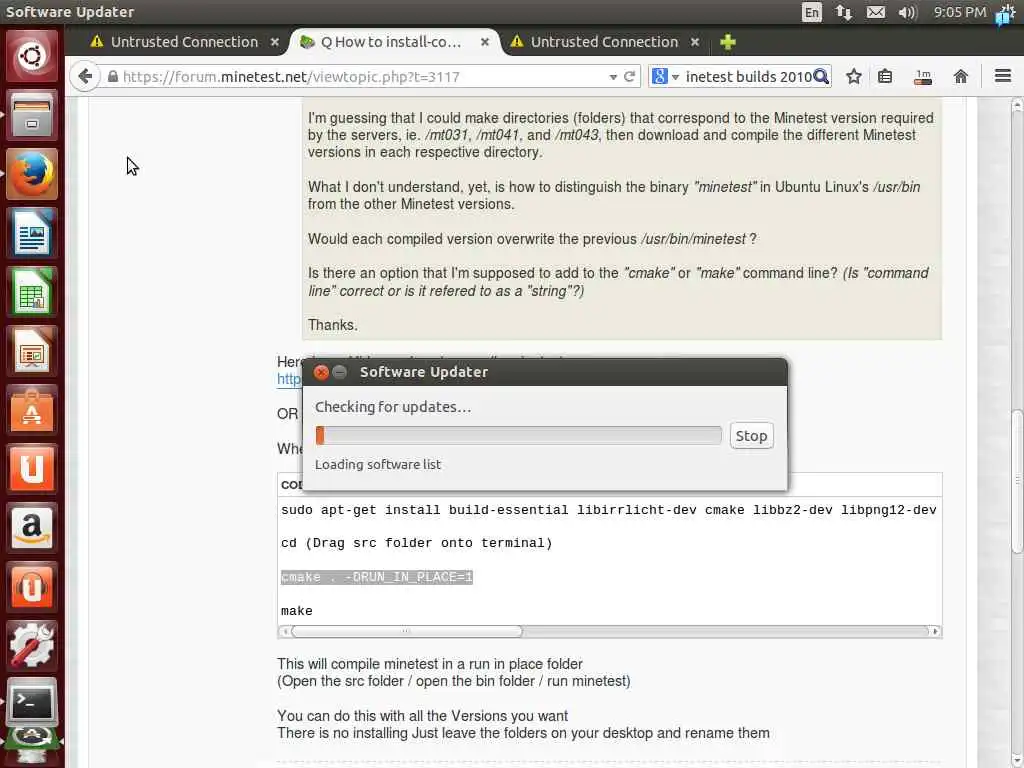Go to Firefox home page

[960, 76]
